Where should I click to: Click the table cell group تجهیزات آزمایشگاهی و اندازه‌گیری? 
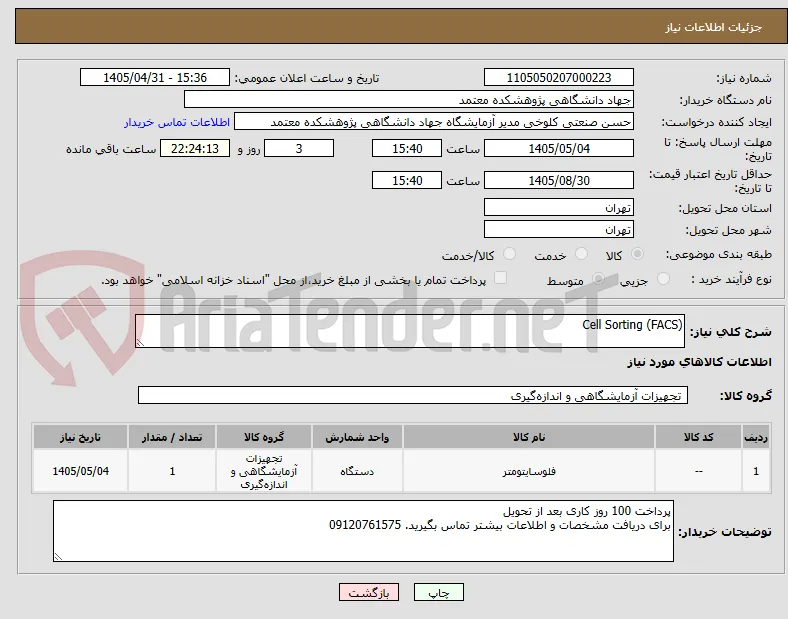[x=264, y=471]
